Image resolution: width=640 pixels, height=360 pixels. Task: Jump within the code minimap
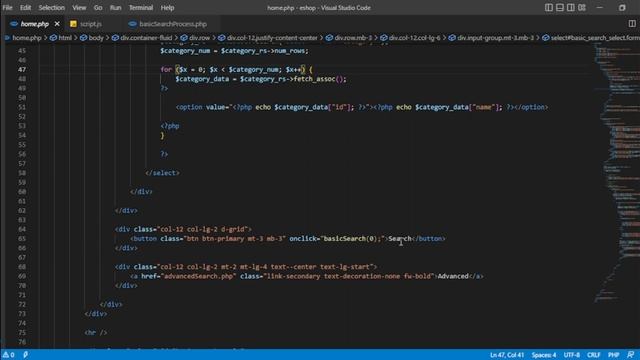(x=616, y=173)
